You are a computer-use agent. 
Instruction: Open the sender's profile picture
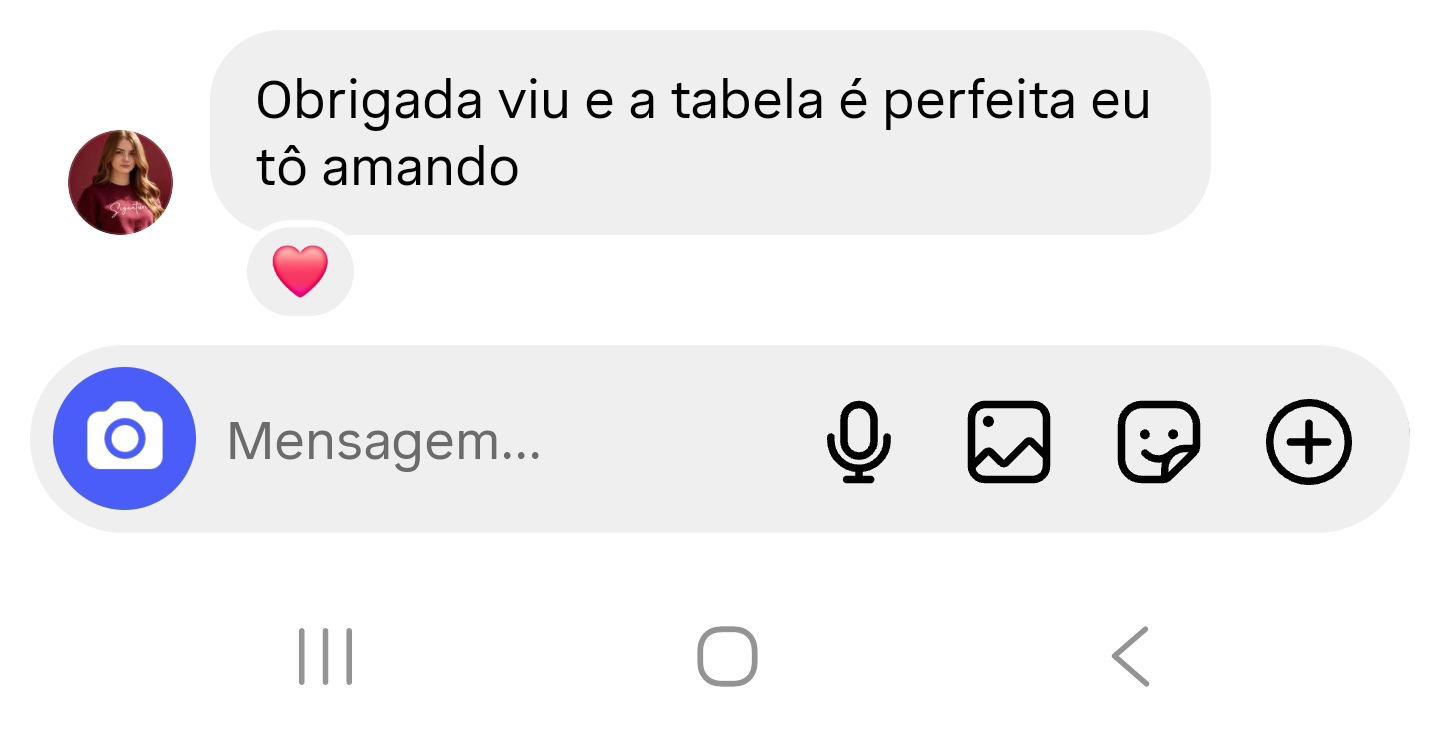(x=120, y=182)
